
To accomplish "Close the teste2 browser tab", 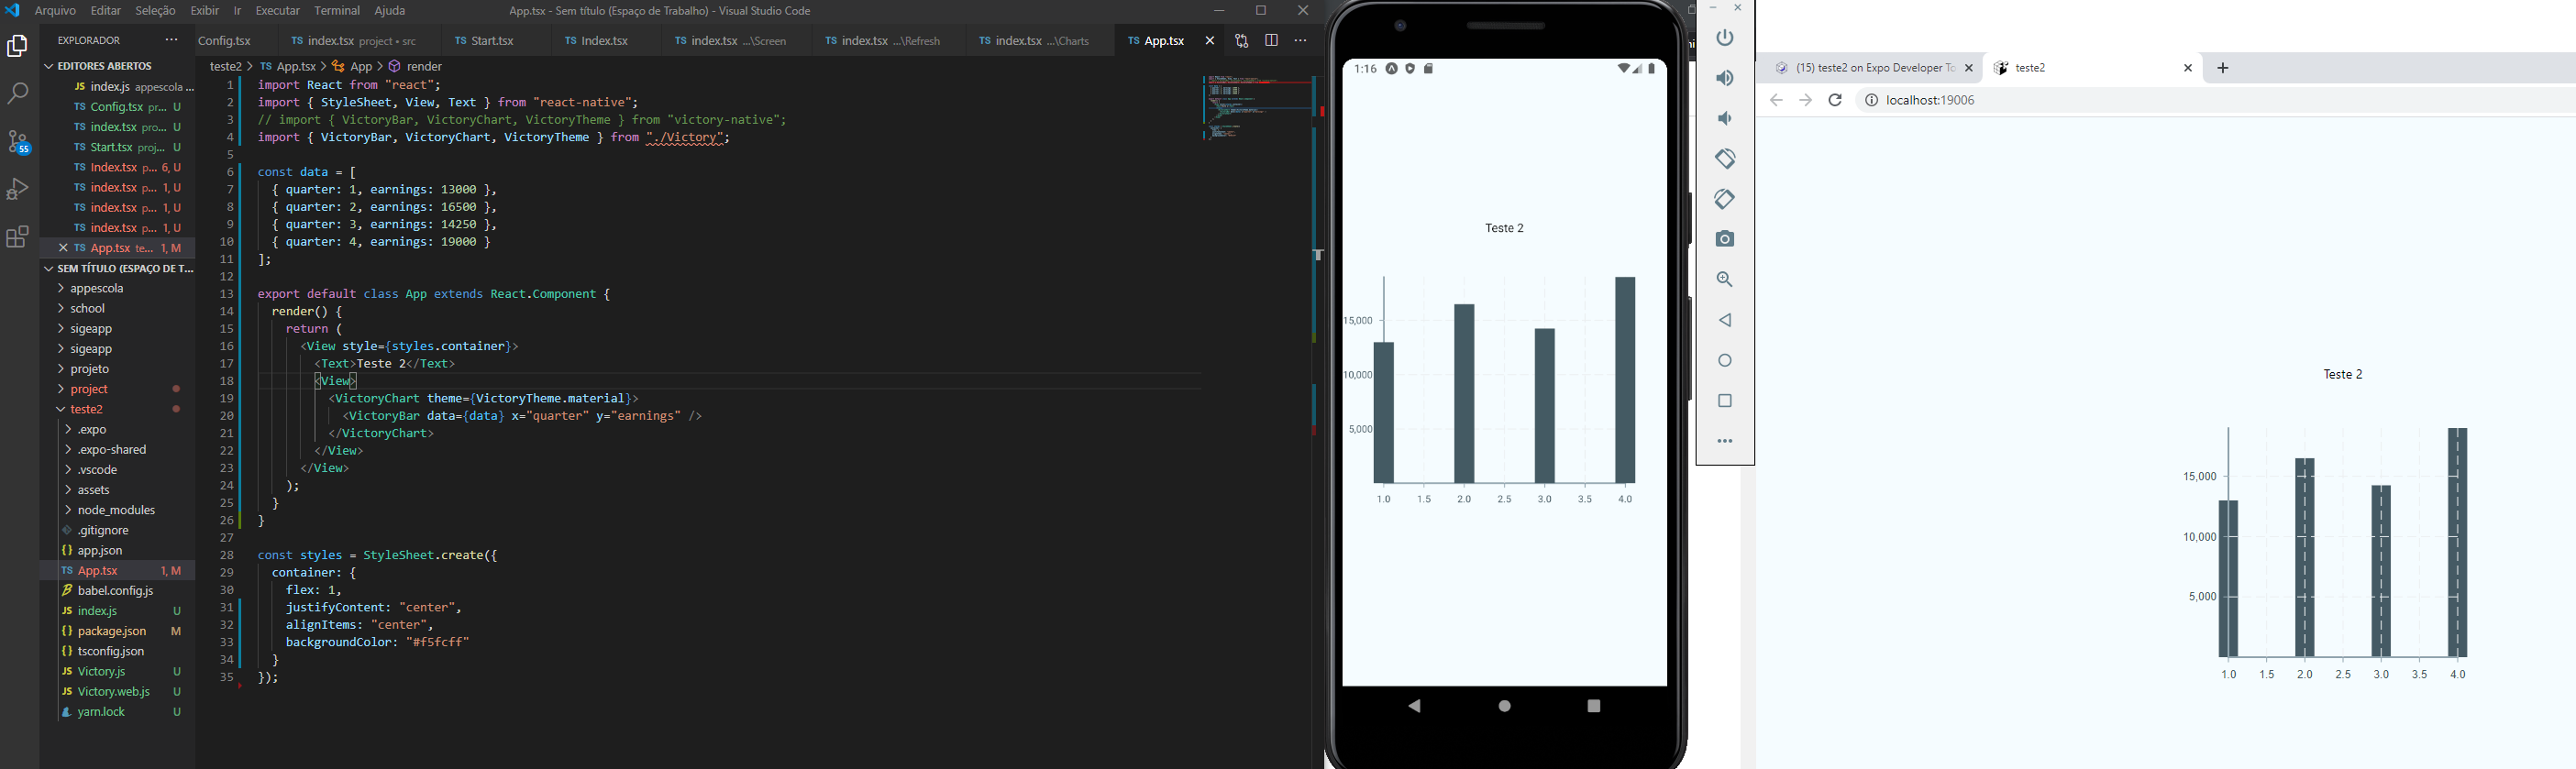I will [2188, 68].
